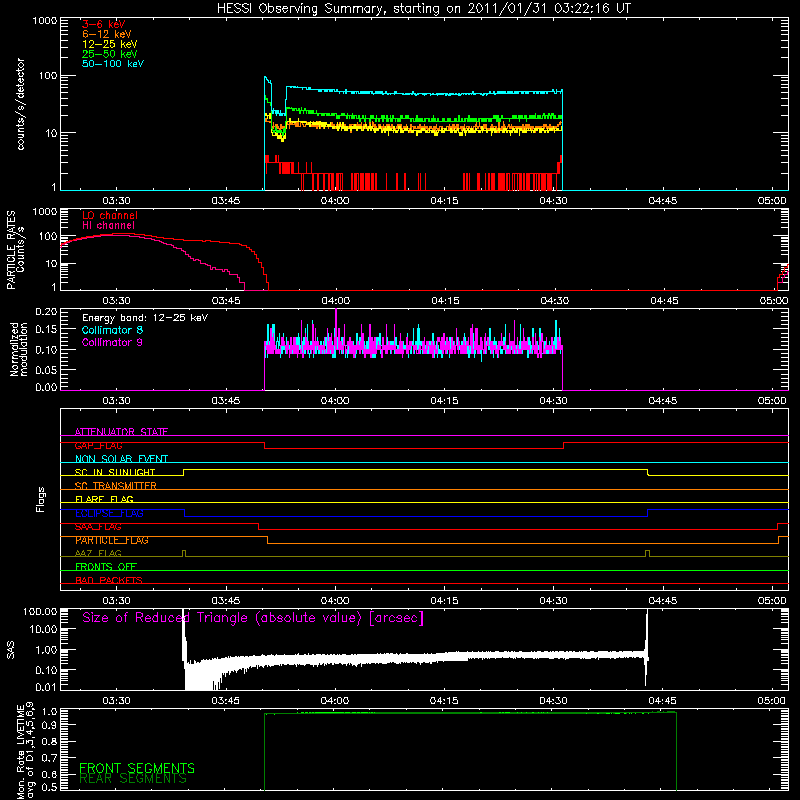The height and width of the screenshot is (800, 800).
Task: Click the 'FRONT SEGMENTS' legend label
Action: 137,768
